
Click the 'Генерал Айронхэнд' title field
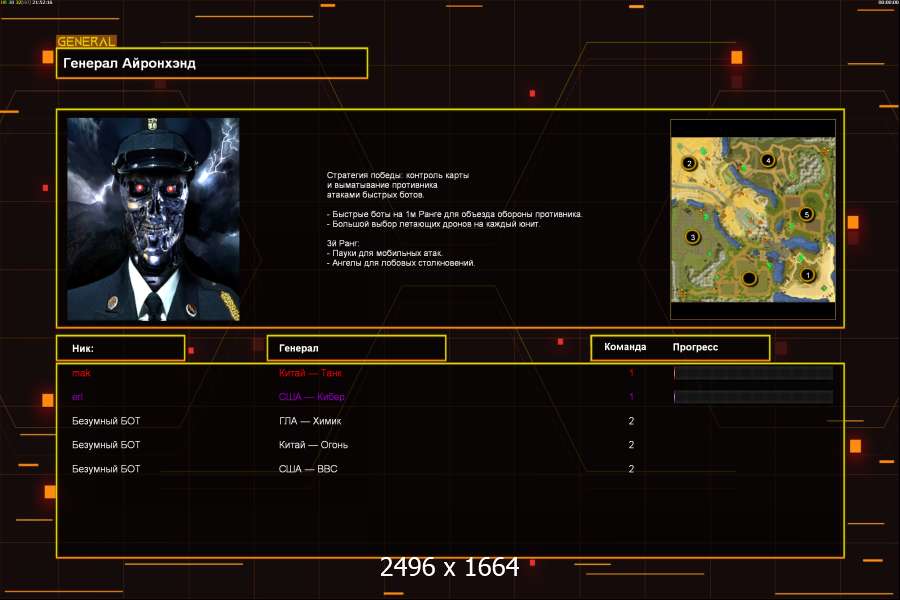[212, 63]
